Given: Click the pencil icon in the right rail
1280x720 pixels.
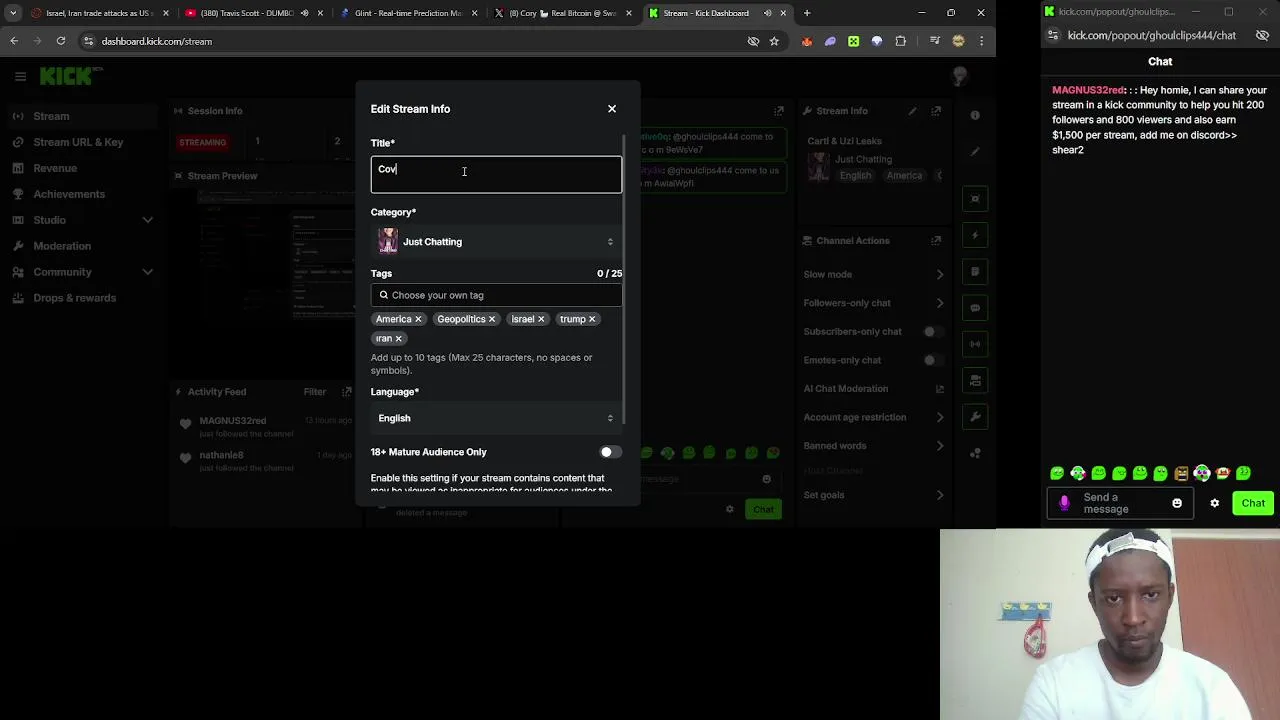Looking at the screenshot, I should coord(975,152).
